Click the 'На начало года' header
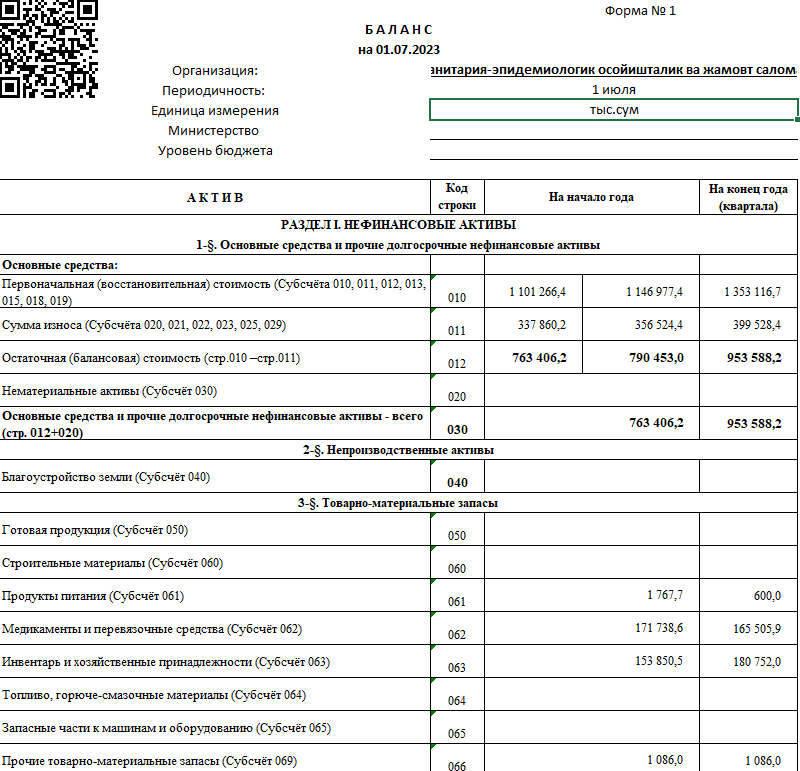 click(x=591, y=197)
